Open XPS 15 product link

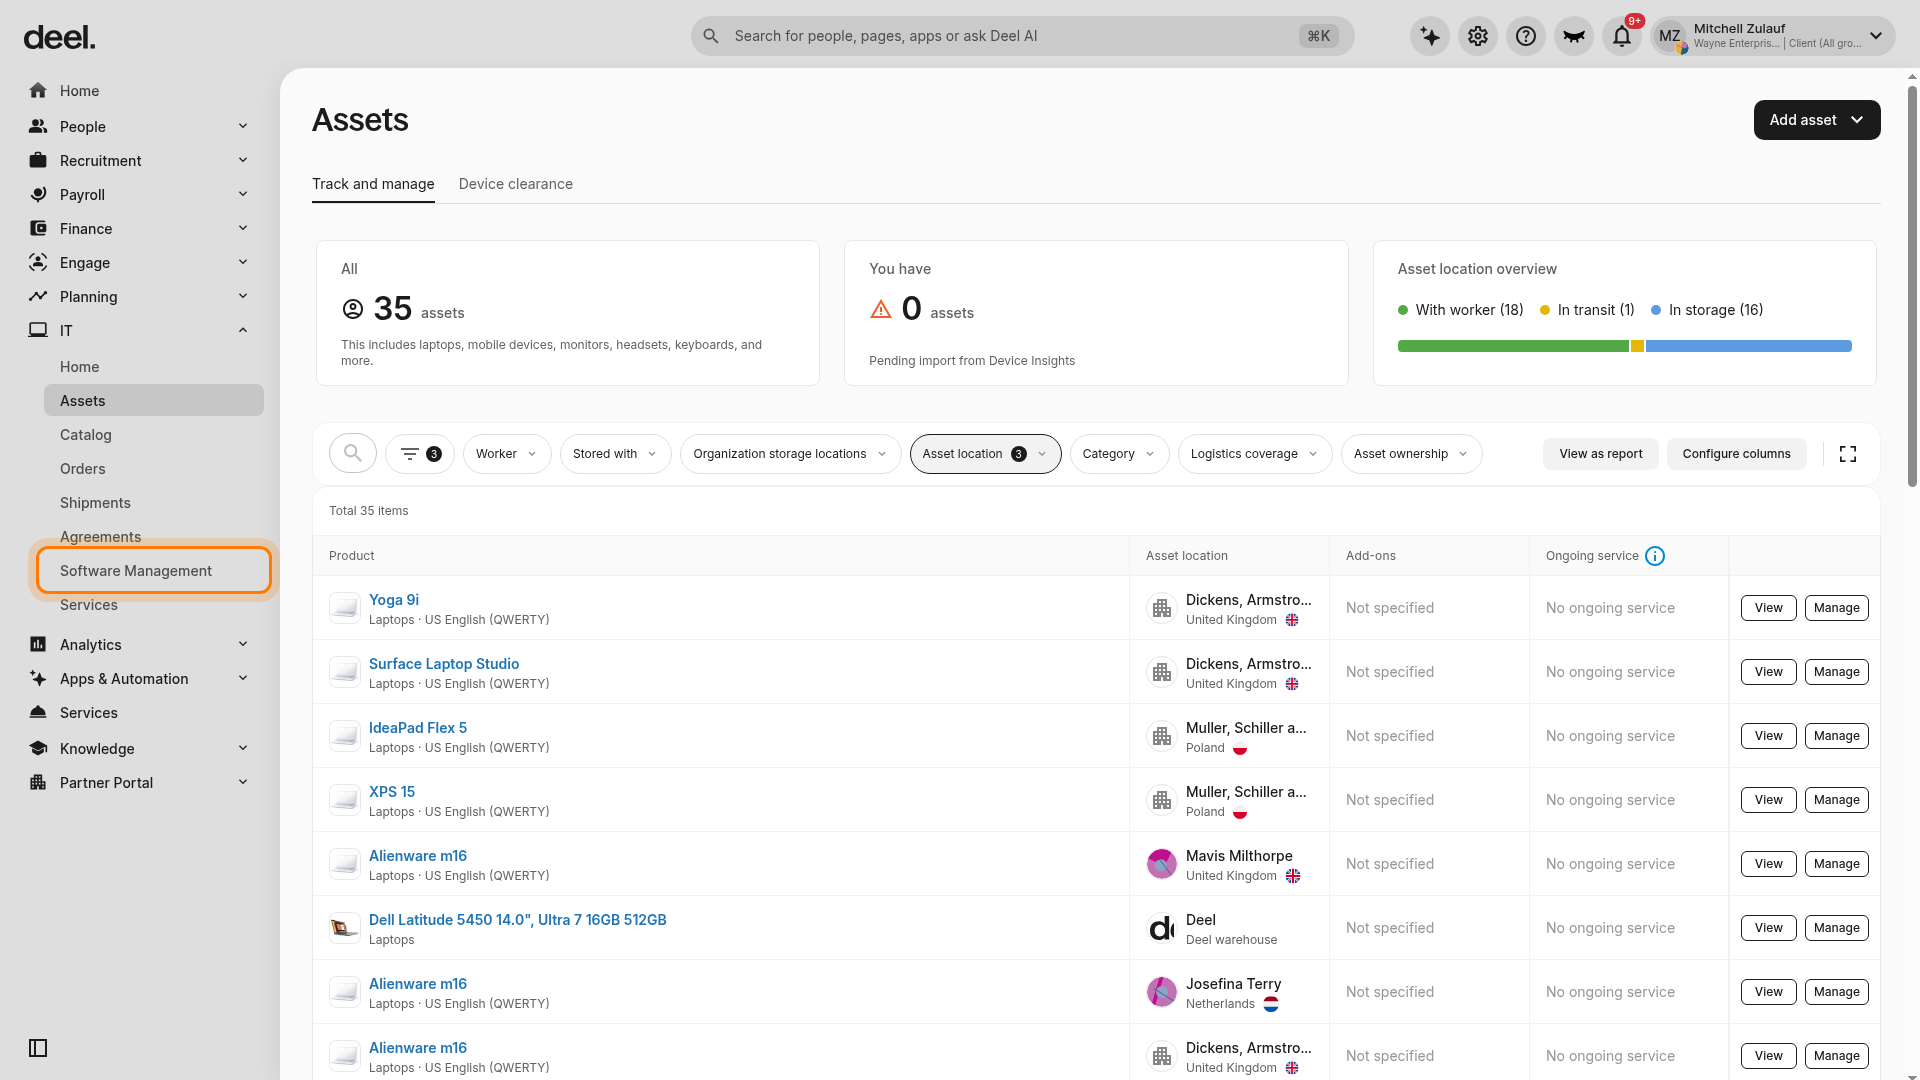click(392, 792)
